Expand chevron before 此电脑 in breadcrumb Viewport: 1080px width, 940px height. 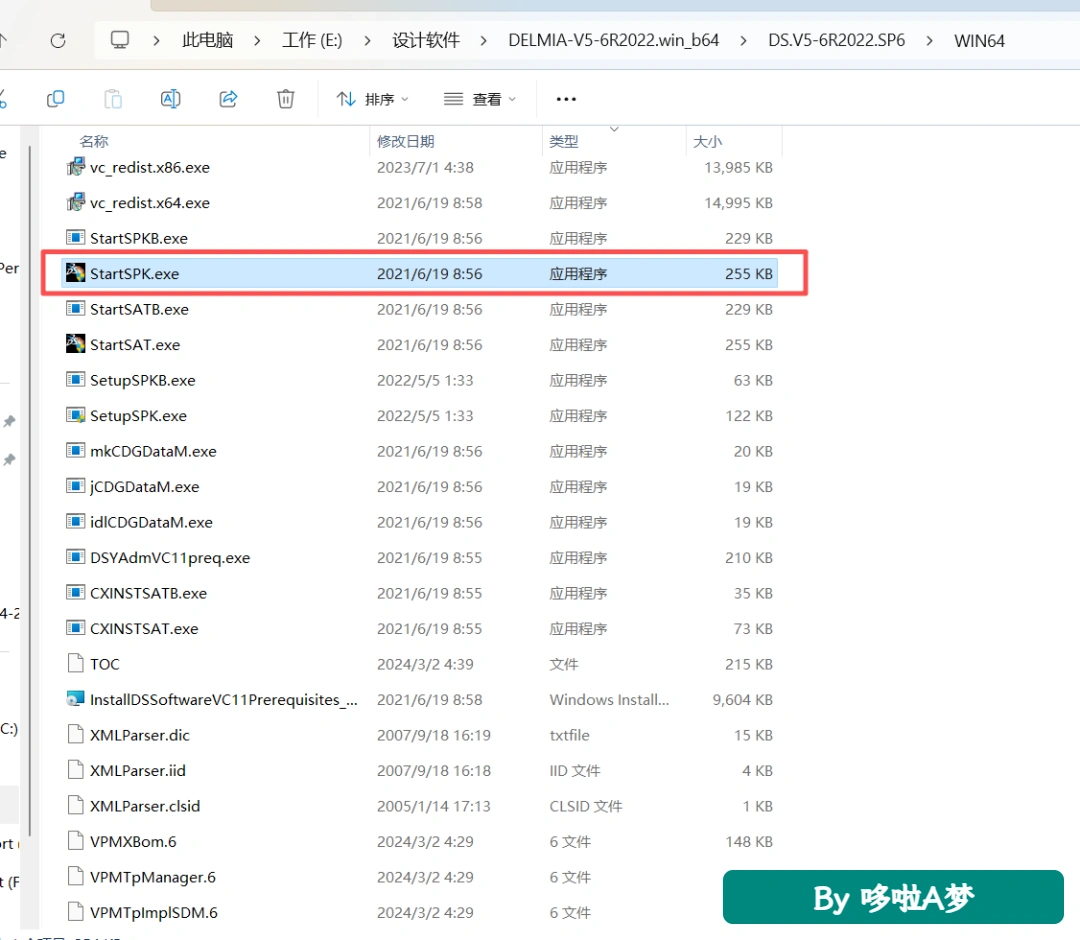coord(156,41)
